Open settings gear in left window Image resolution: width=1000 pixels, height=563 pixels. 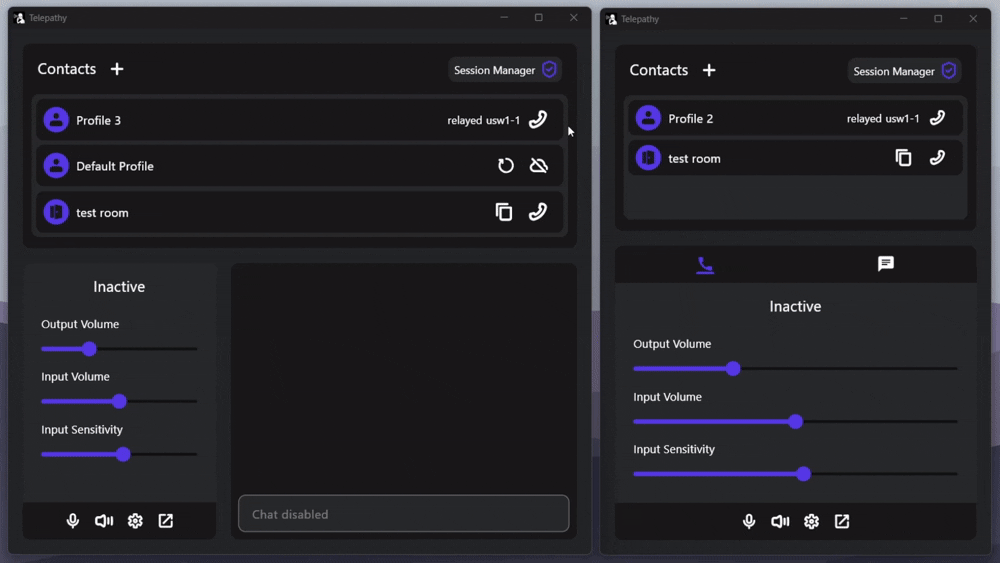point(135,521)
